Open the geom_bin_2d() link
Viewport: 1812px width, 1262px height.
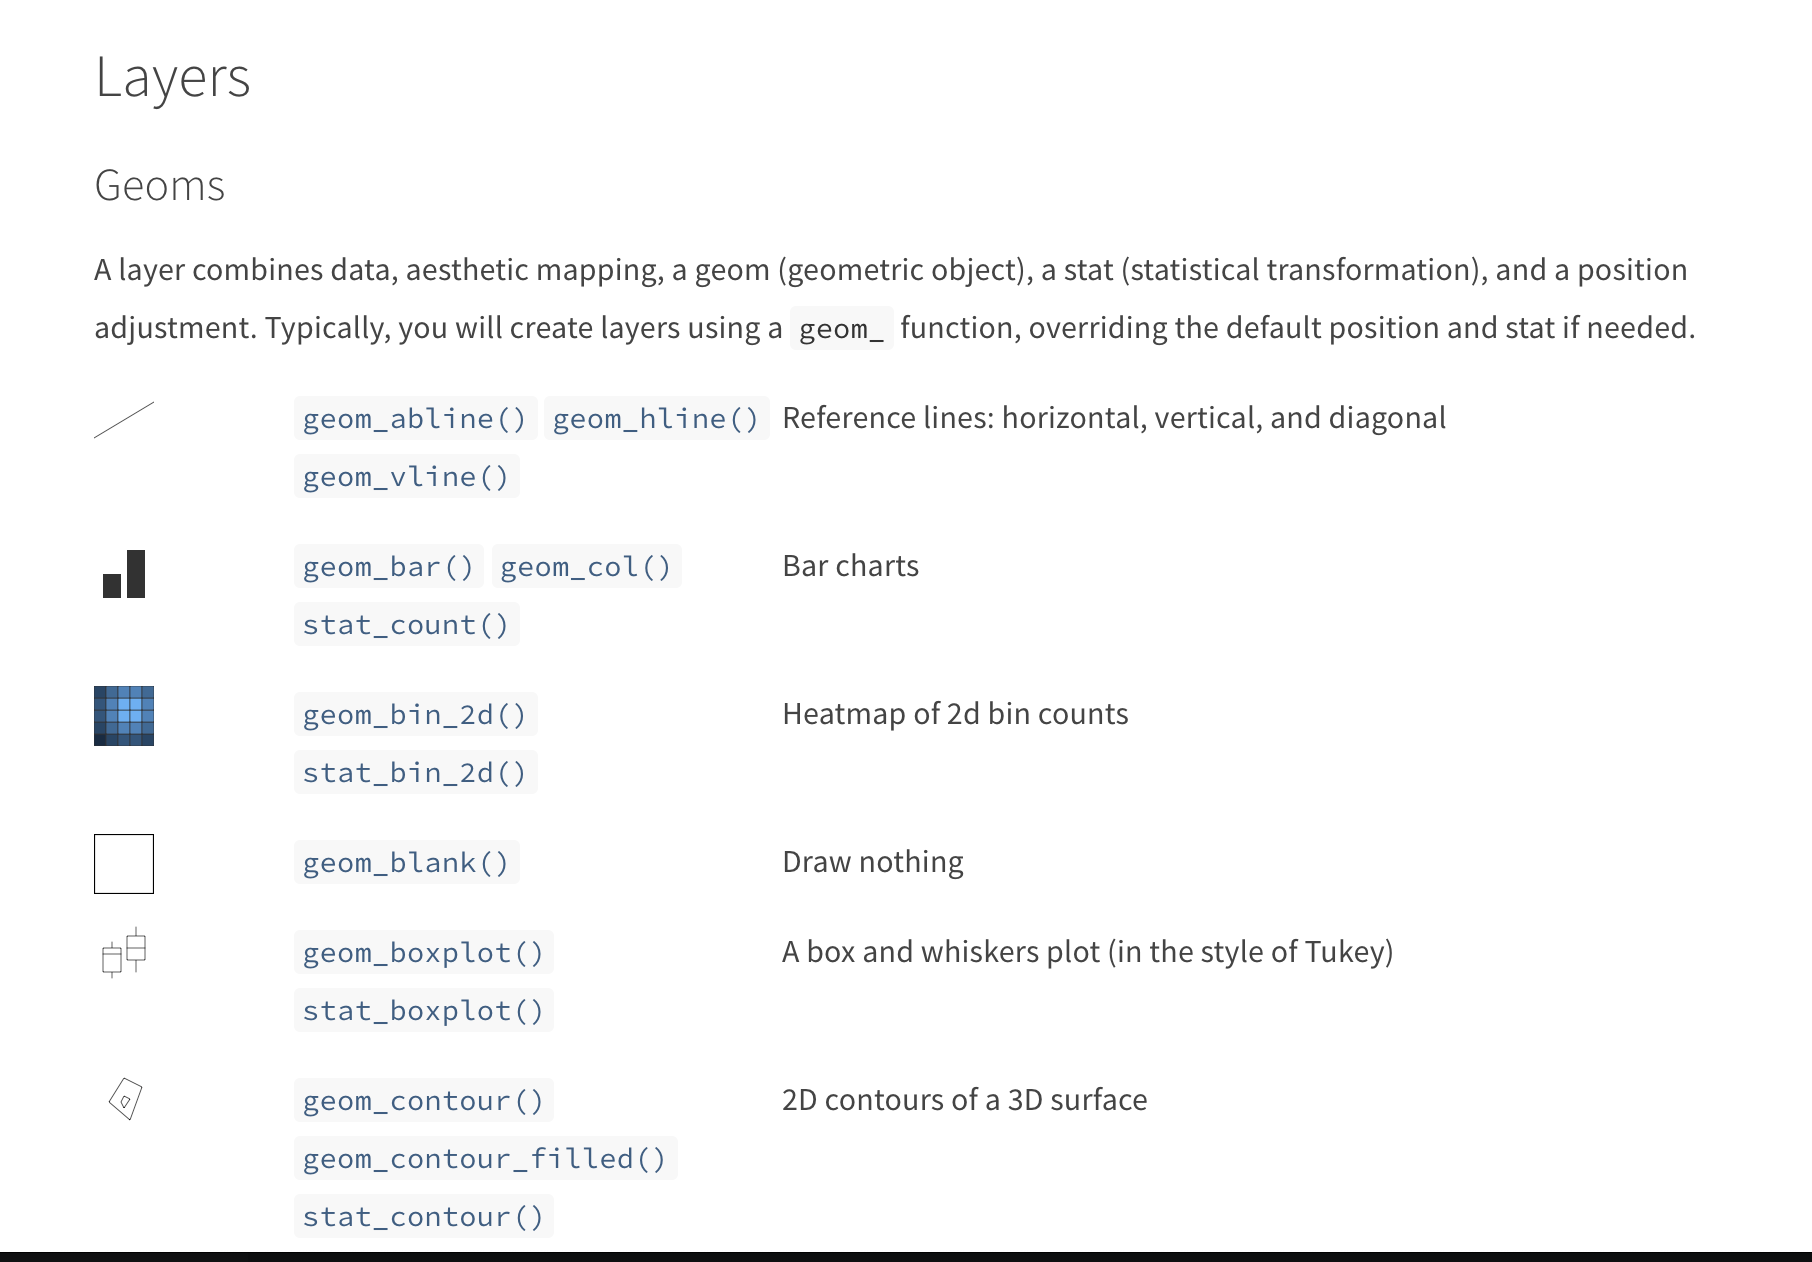click(x=415, y=715)
